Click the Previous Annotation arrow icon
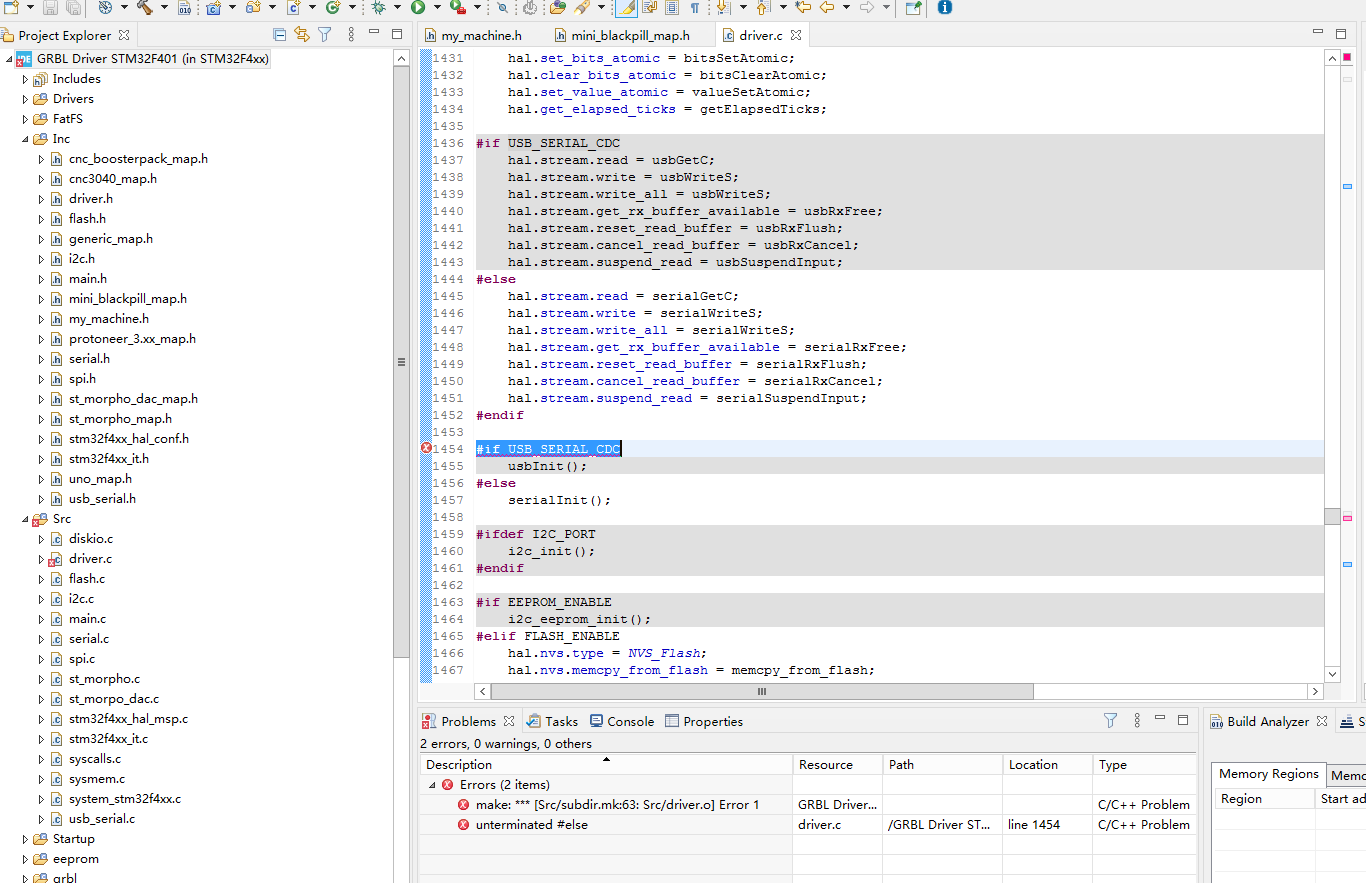Image resolution: width=1366 pixels, height=883 pixels. 762,8
